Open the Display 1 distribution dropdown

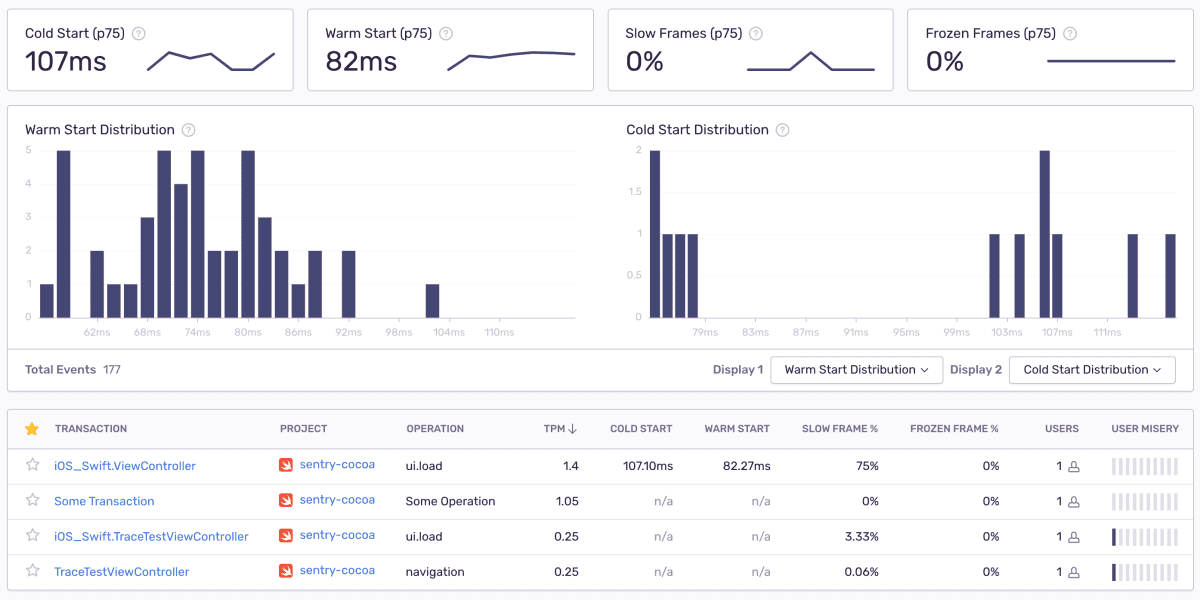[856, 369]
